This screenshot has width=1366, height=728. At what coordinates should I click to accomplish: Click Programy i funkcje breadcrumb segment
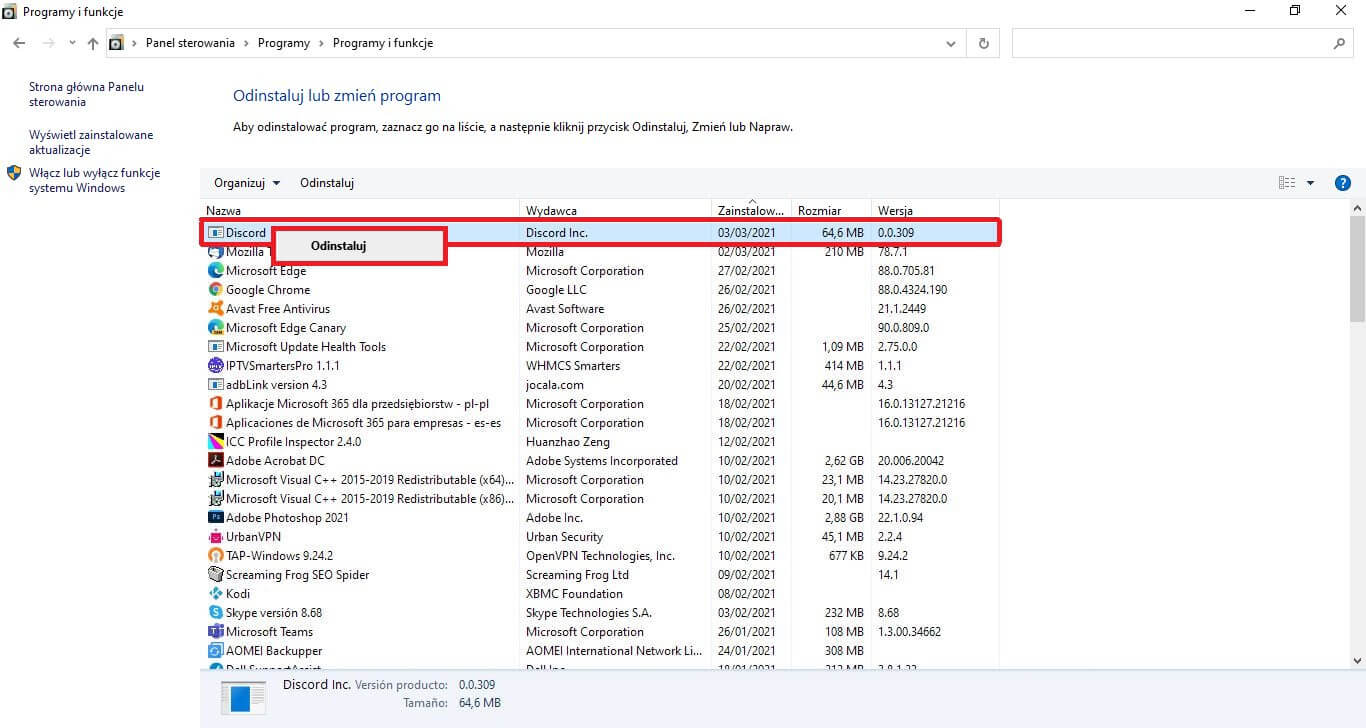click(383, 44)
